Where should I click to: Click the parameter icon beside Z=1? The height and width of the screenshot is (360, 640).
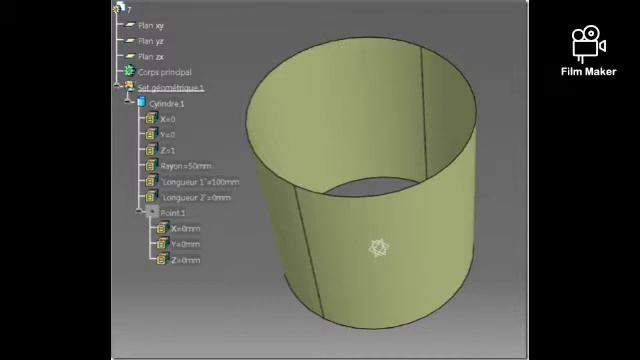151,149
